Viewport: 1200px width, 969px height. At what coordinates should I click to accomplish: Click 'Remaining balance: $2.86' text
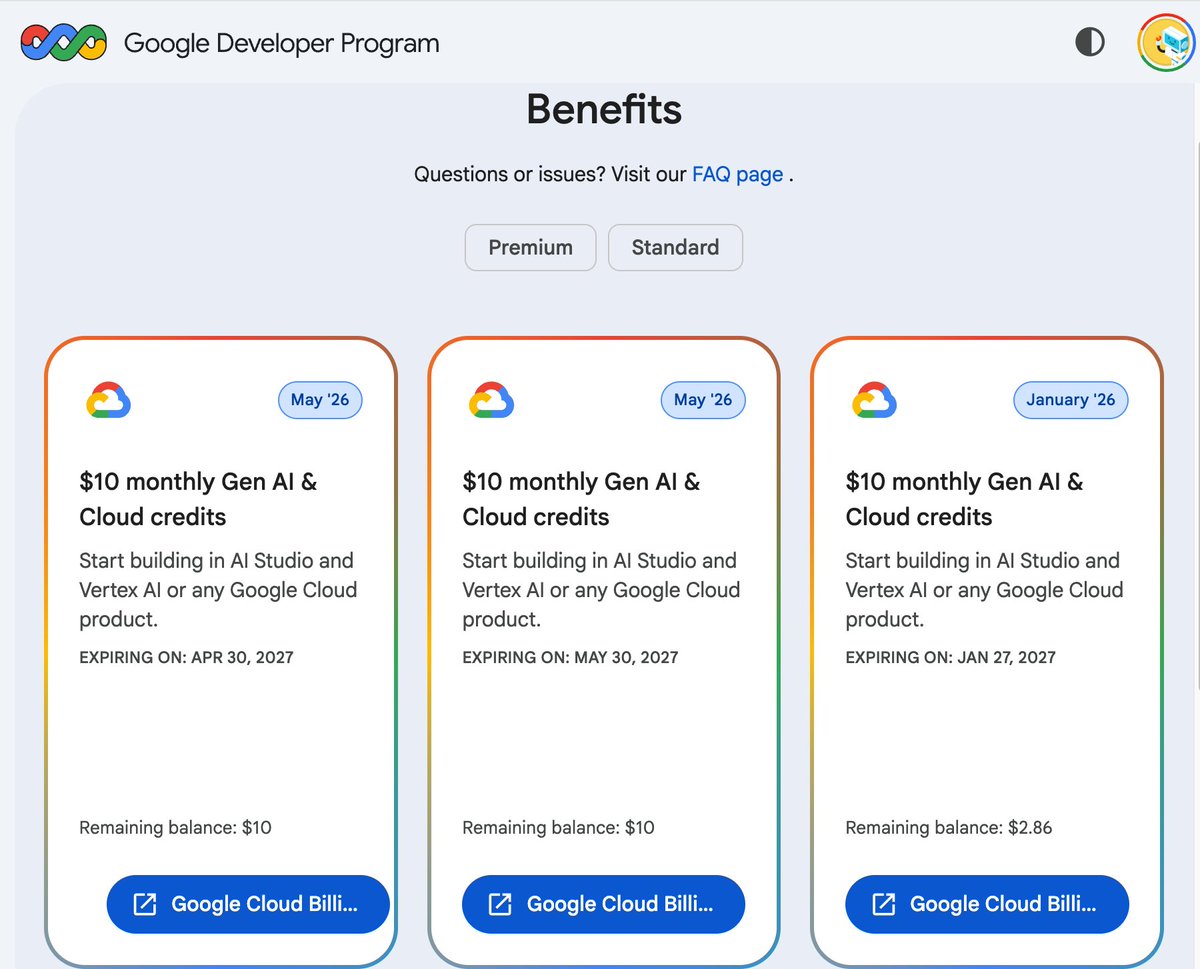point(949,827)
